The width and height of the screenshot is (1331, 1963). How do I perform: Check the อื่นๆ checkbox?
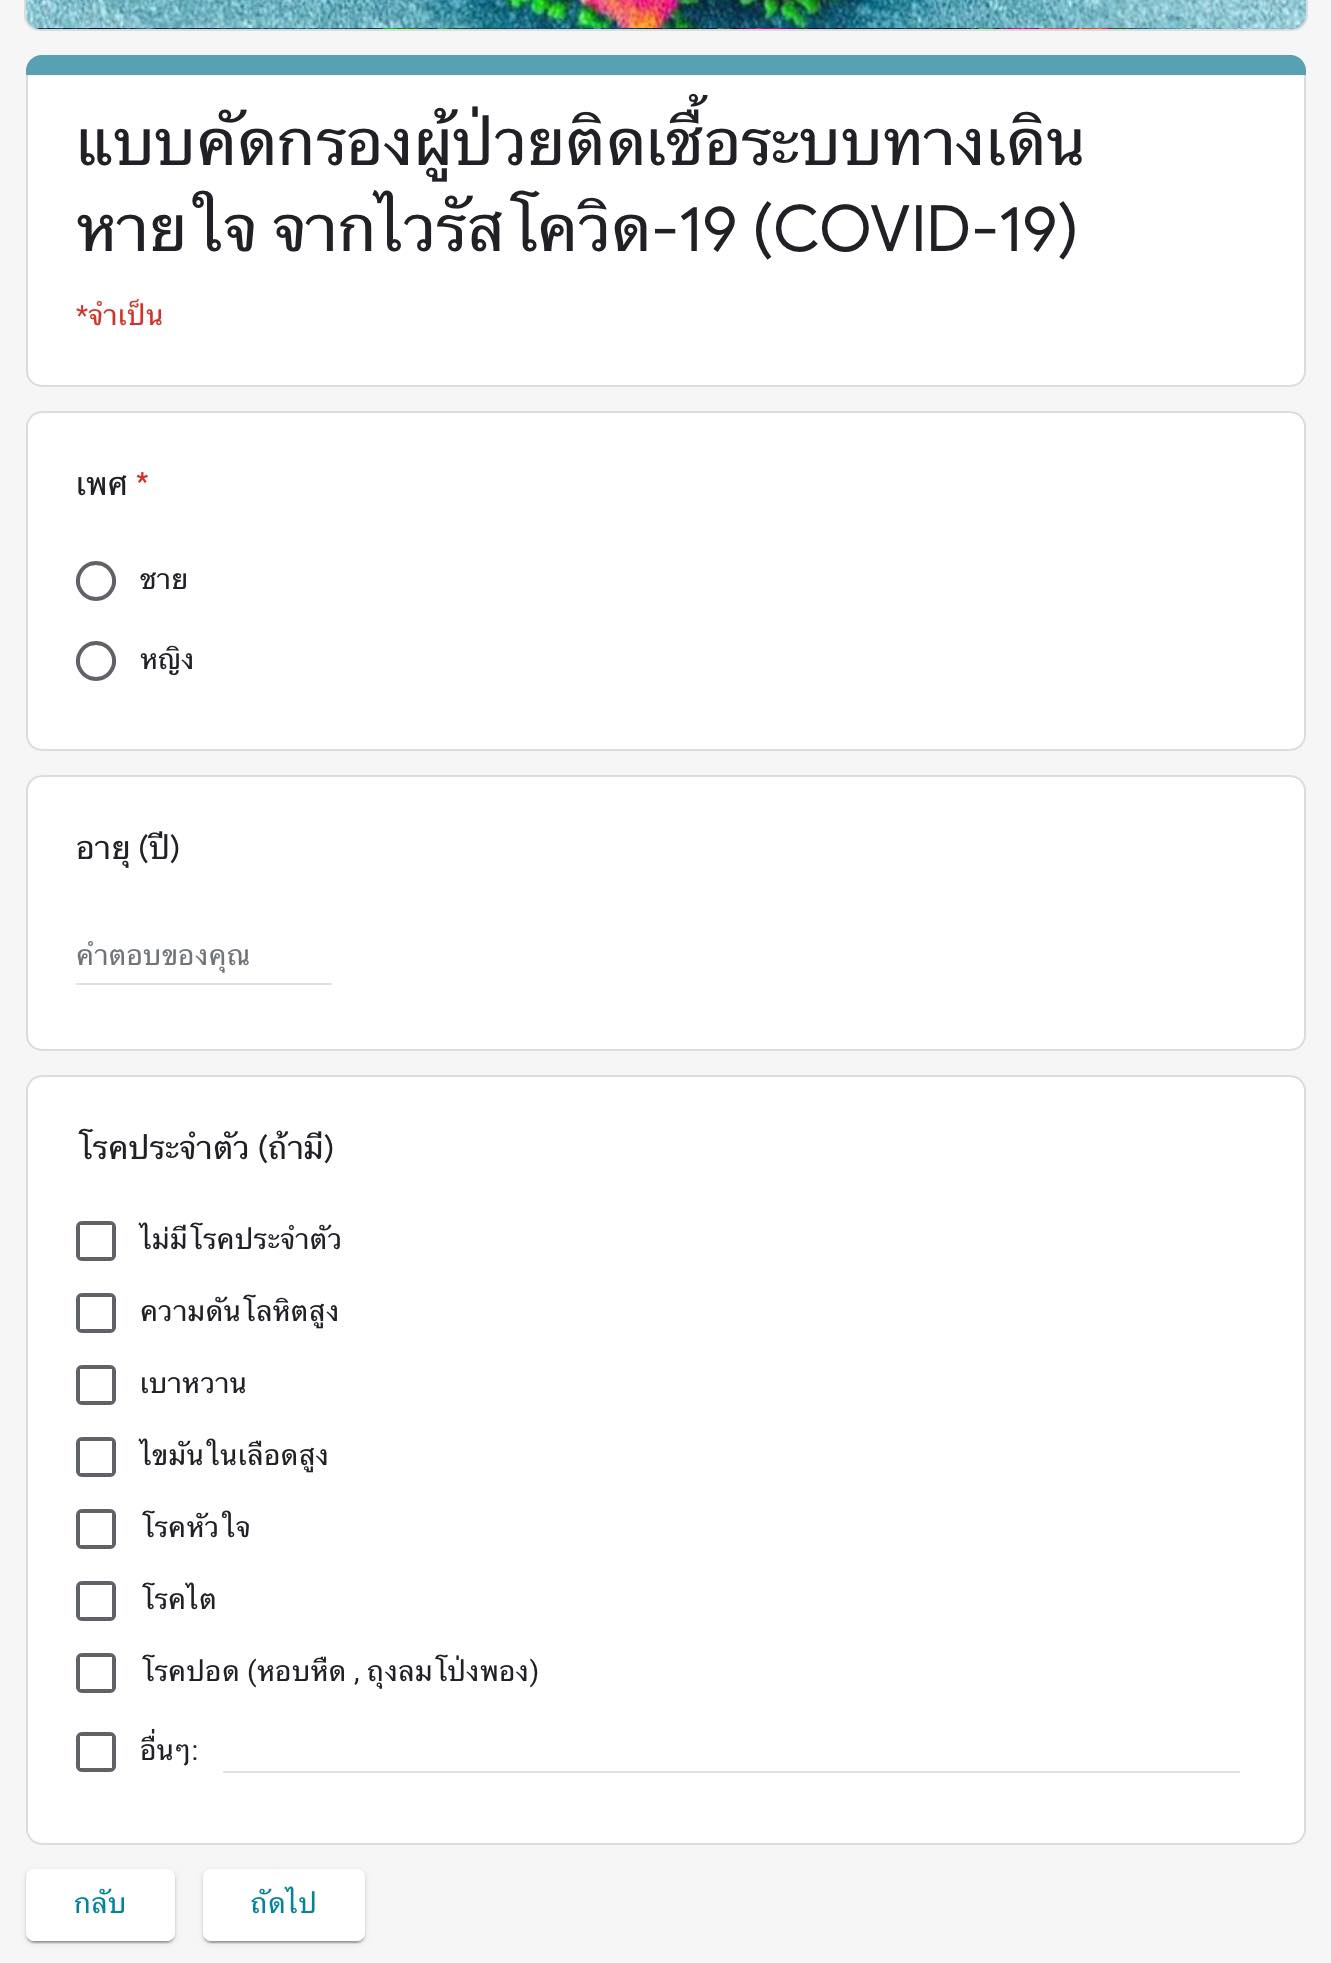click(x=96, y=1752)
